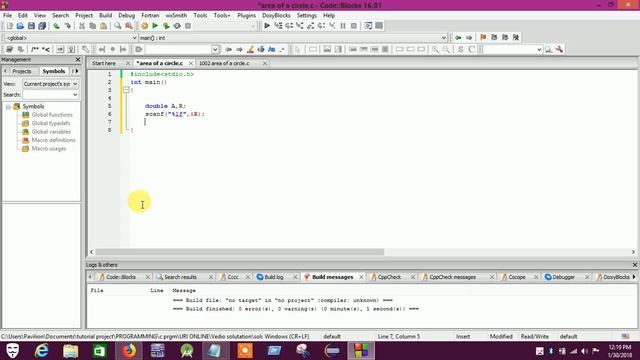Click the Save file toolbar icon
Viewport: 640px width, 360px height.
point(31,26)
